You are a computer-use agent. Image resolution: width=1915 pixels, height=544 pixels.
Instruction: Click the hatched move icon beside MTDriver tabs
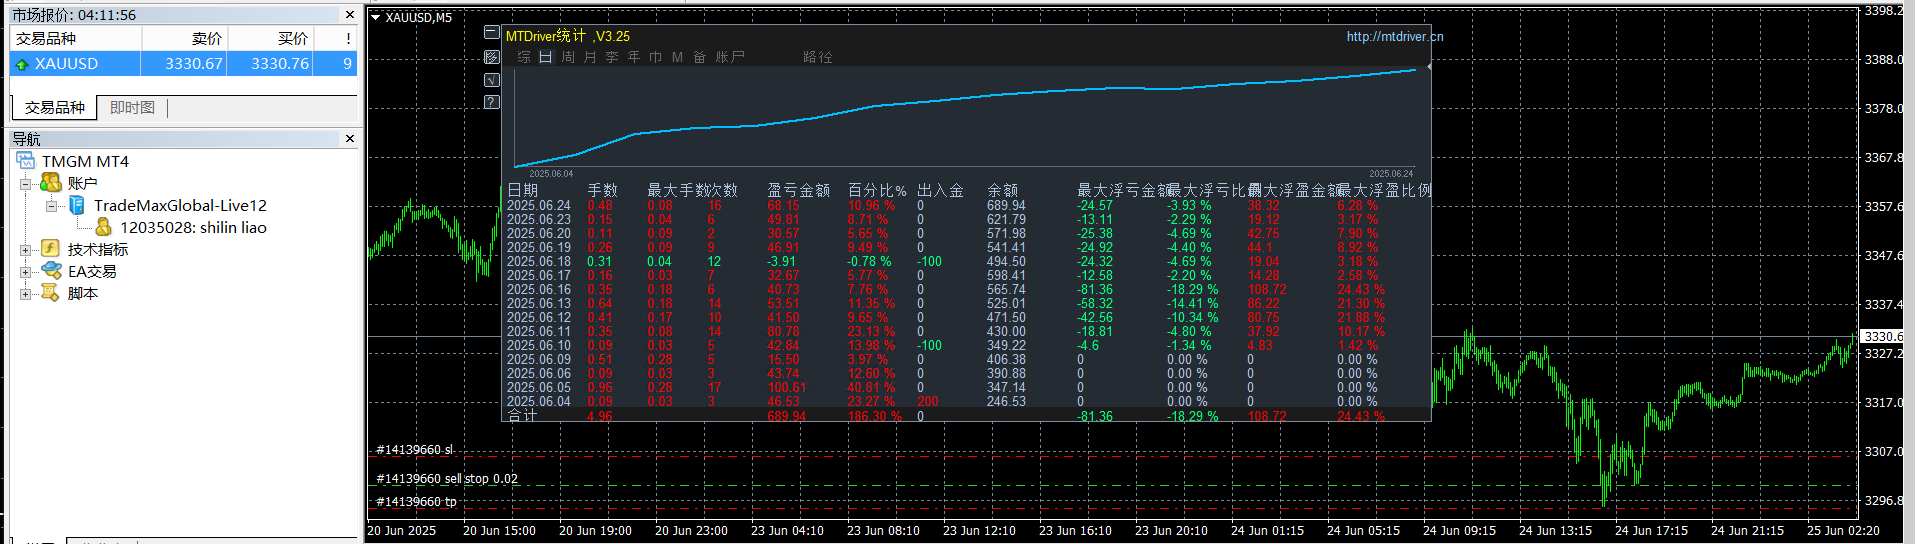point(492,57)
